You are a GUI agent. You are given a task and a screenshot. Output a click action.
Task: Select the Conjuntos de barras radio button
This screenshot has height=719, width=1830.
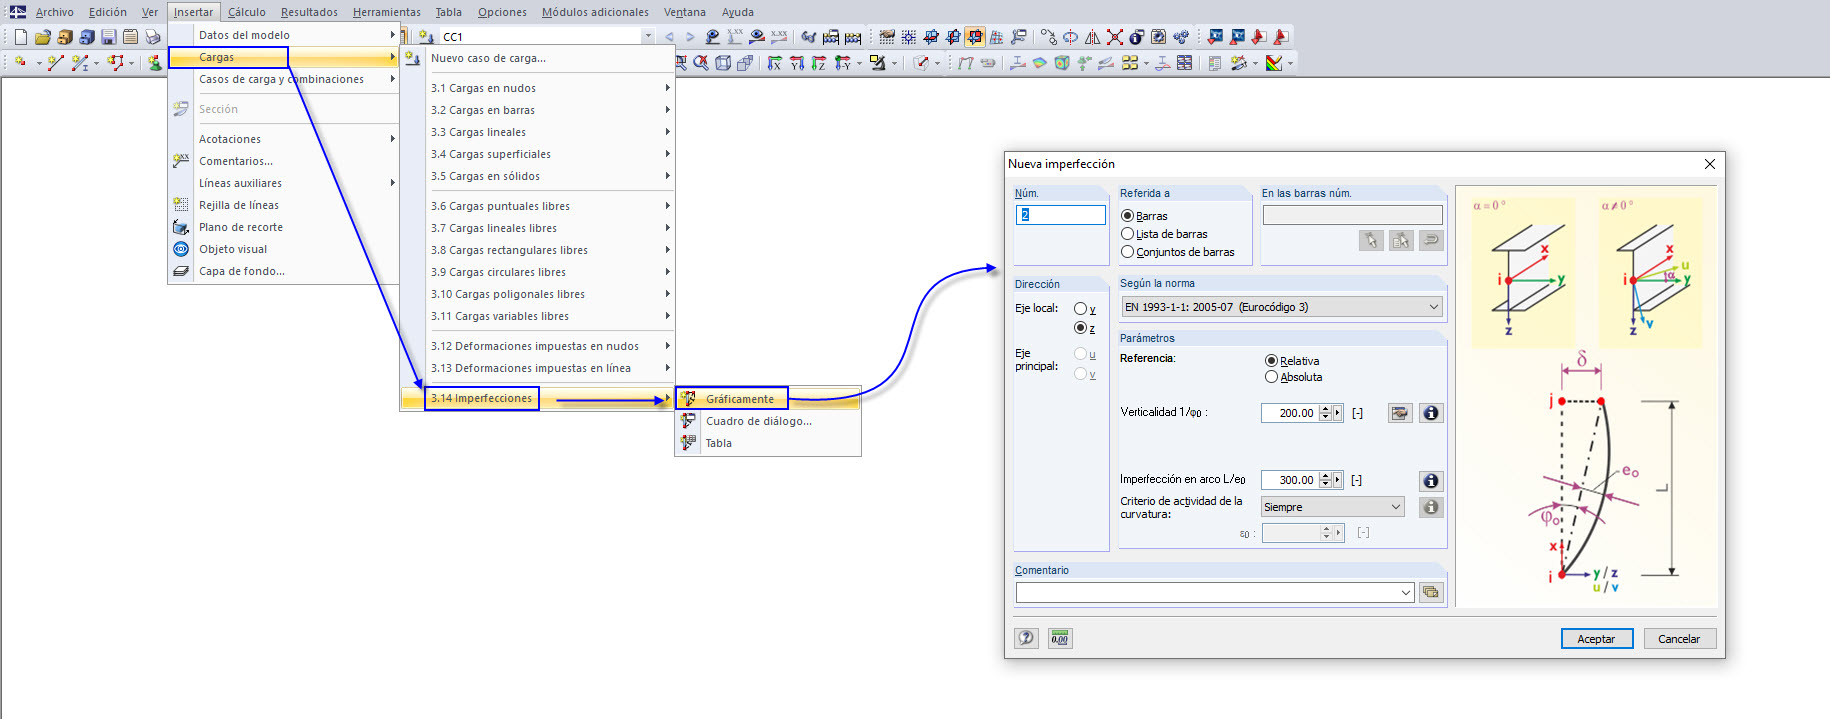(x=1127, y=252)
